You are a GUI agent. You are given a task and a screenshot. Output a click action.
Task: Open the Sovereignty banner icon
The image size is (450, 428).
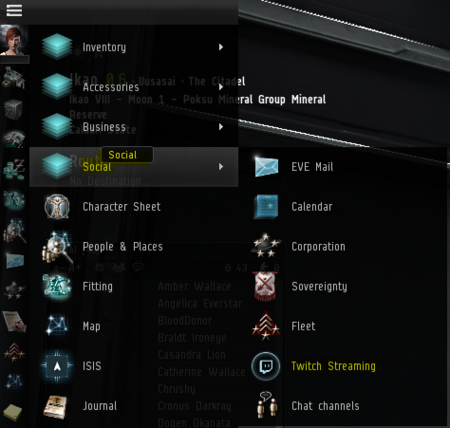coord(265,286)
